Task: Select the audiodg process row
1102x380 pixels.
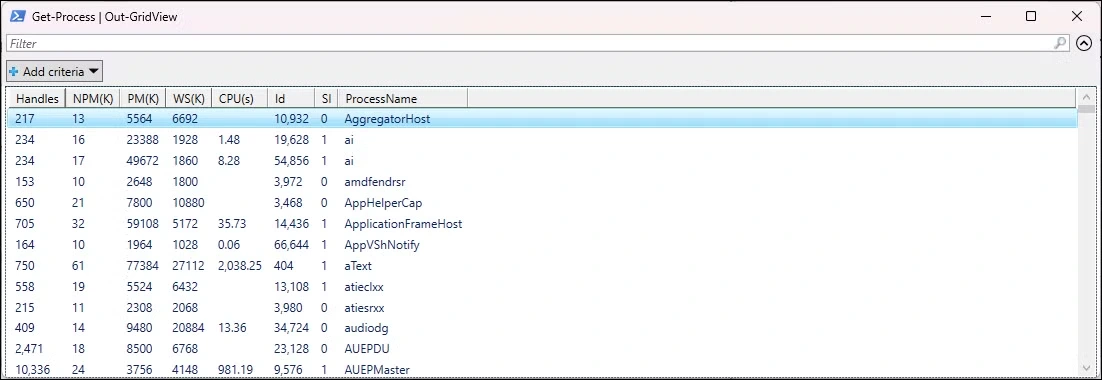Action: (542, 328)
